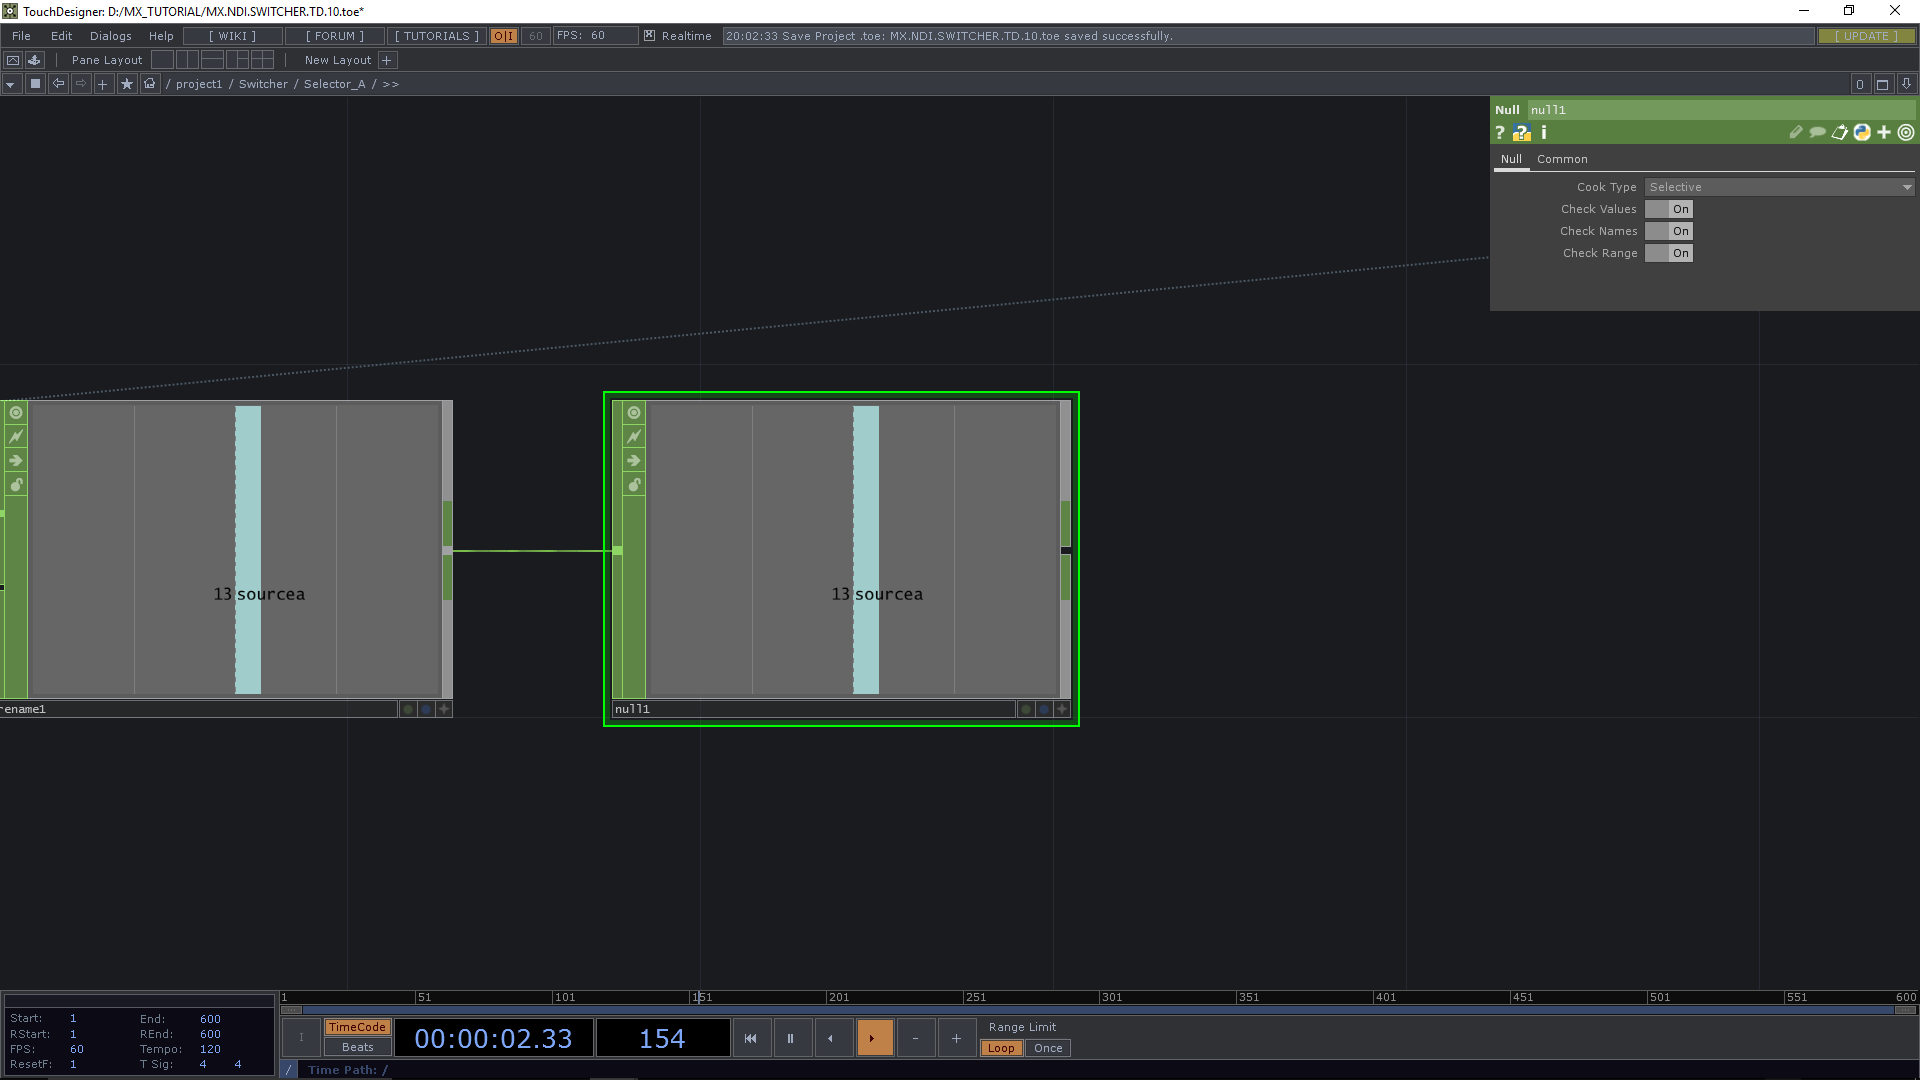Click the timeline range bar scrubber
Image resolution: width=1920 pixels, height=1080 pixels.
point(1098,1010)
